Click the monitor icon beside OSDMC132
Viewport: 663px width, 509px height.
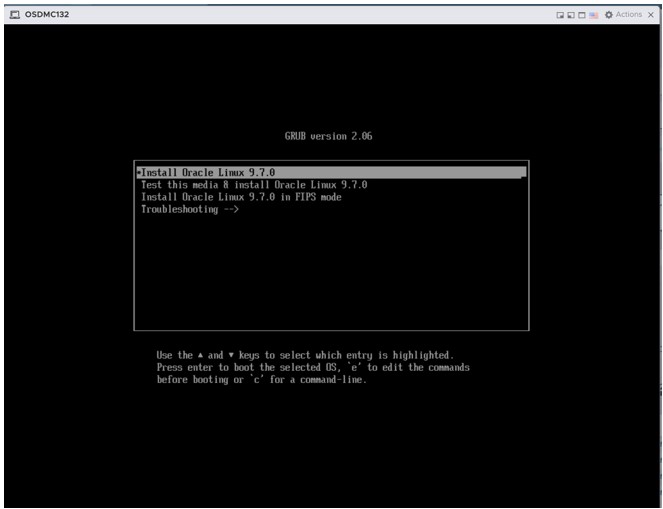[15, 15]
